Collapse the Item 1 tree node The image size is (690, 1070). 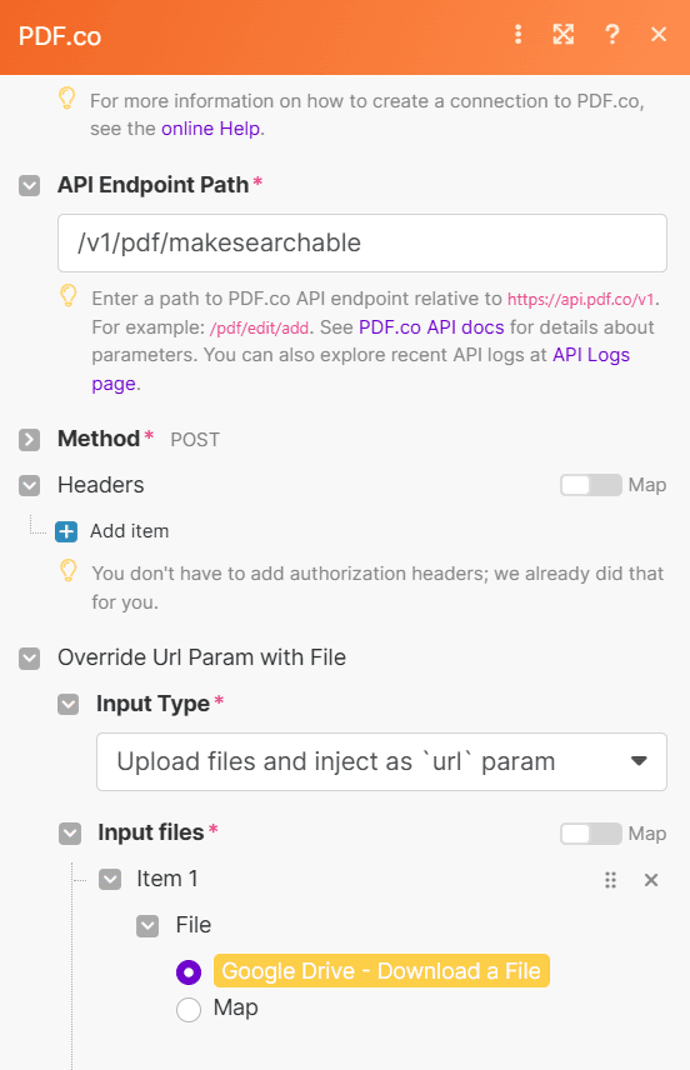pos(109,880)
